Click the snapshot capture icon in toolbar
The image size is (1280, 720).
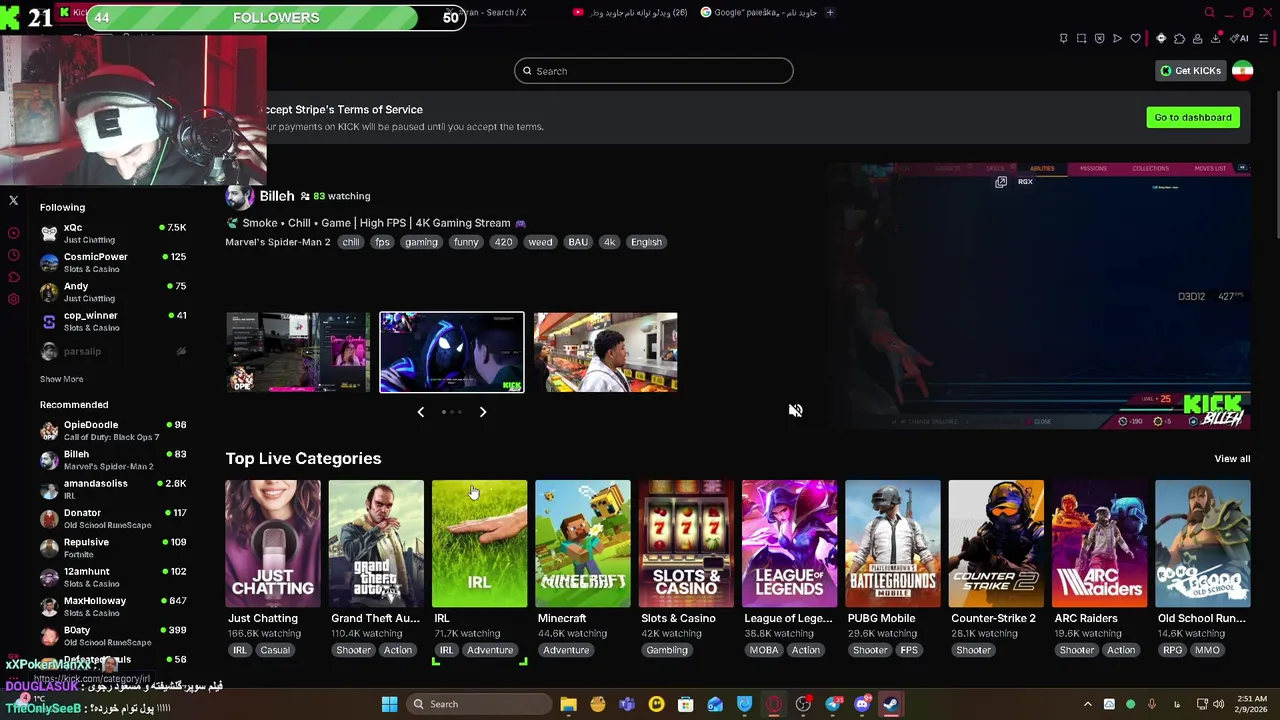click(1081, 38)
